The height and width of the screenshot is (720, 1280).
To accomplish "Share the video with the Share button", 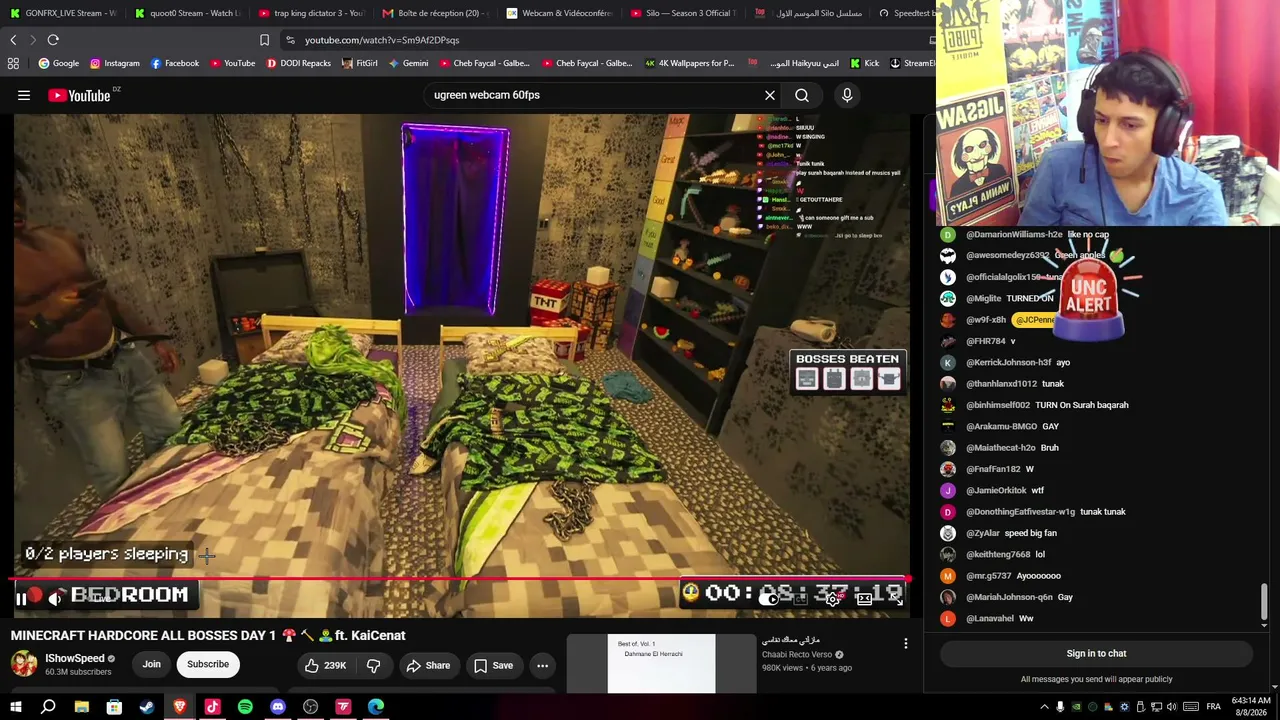I will point(428,665).
